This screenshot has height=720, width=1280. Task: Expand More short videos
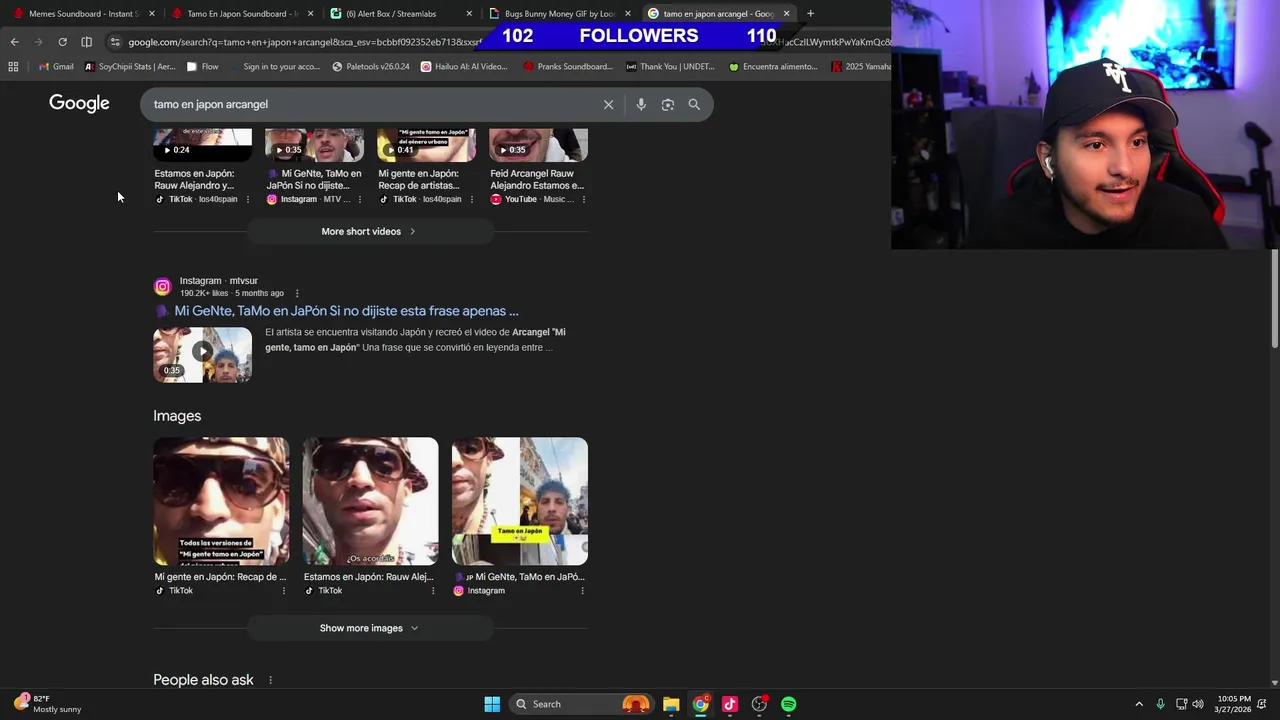(x=369, y=231)
